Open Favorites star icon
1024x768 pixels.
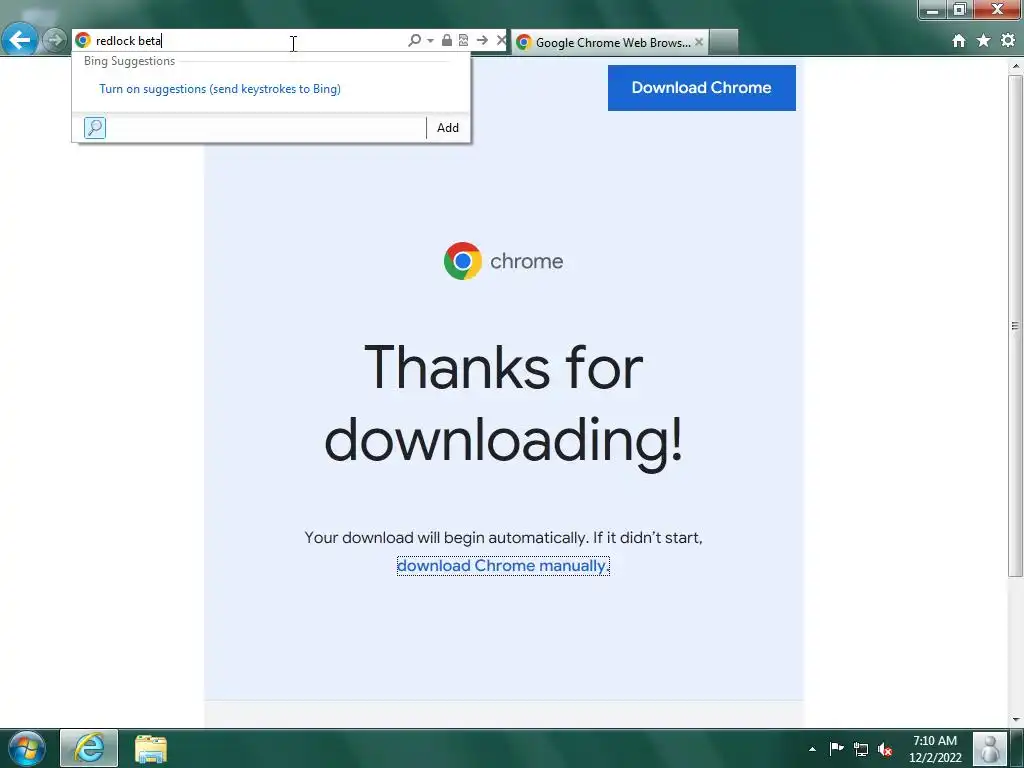click(x=984, y=40)
